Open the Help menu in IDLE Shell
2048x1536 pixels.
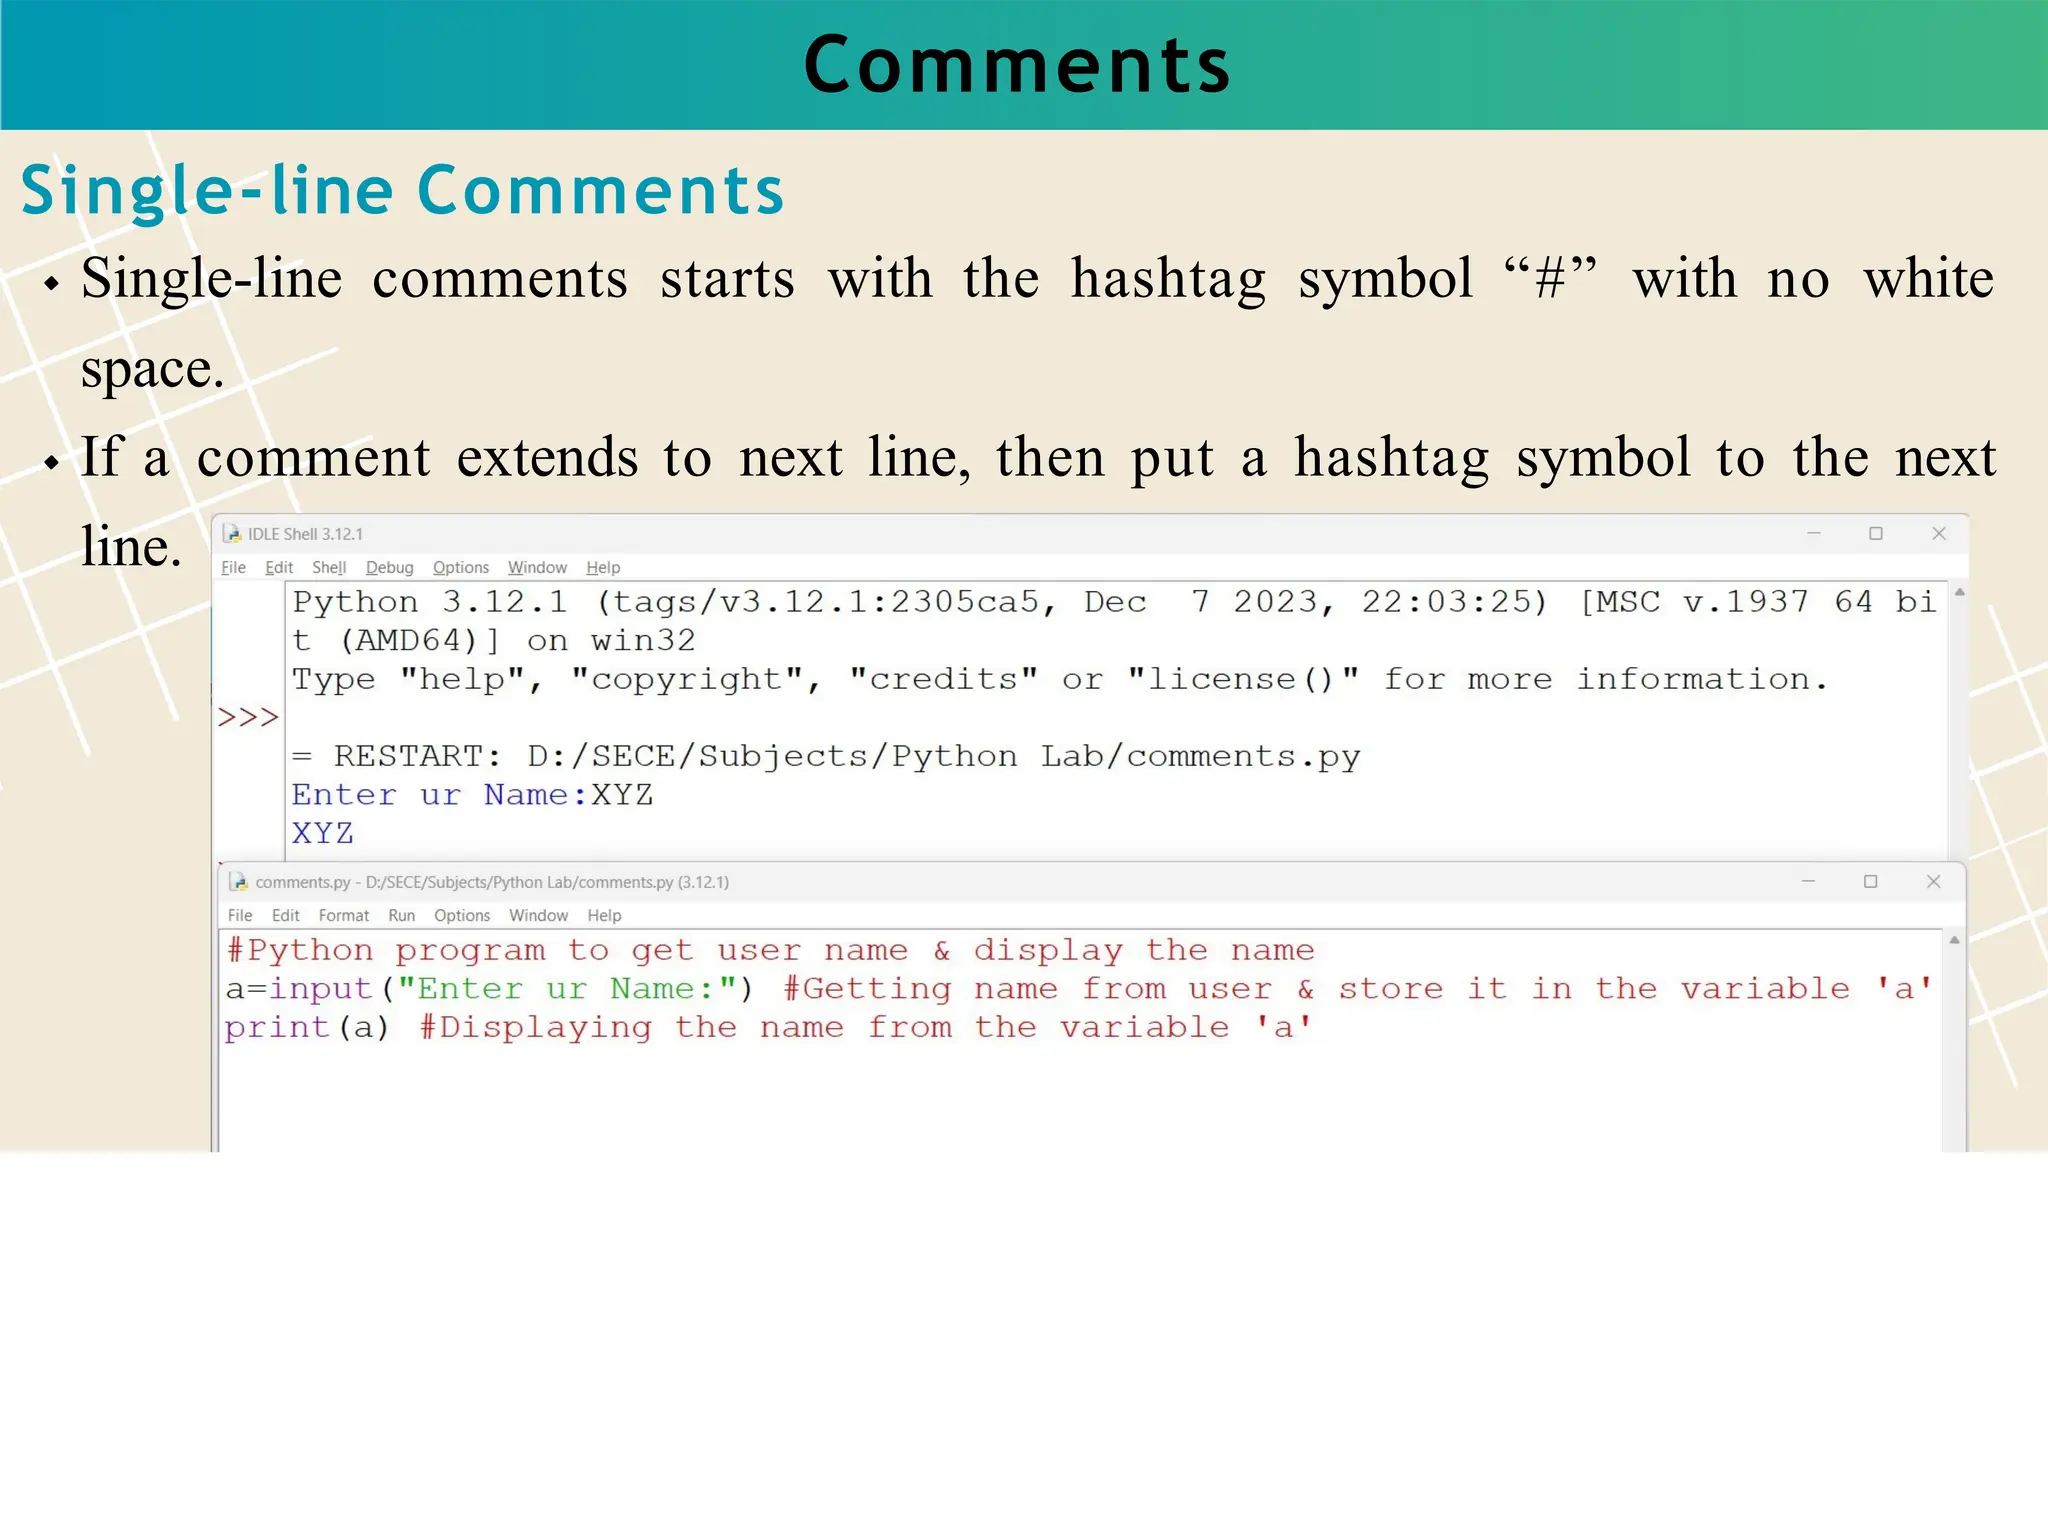tap(603, 568)
